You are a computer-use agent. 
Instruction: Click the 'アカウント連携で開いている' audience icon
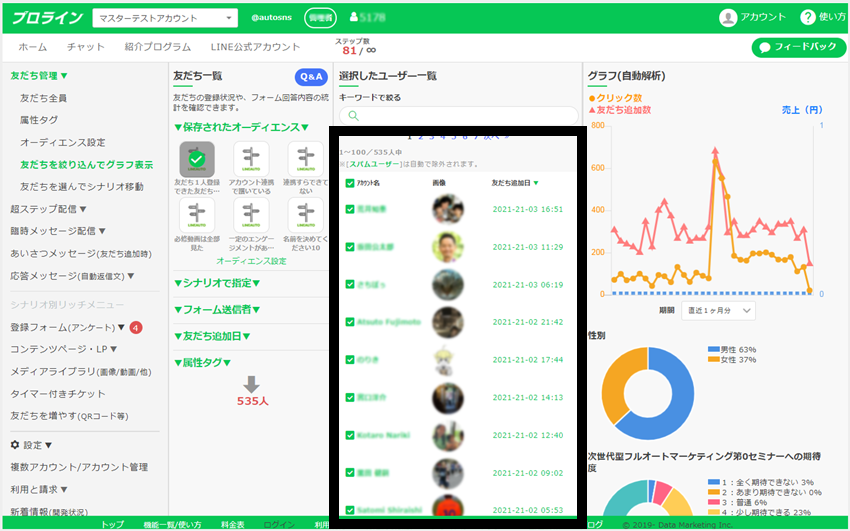coord(251,158)
